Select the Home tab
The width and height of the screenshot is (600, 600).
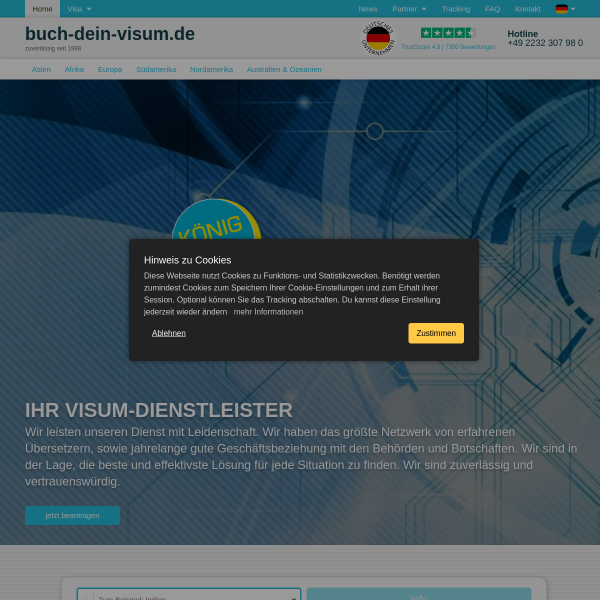(x=42, y=9)
